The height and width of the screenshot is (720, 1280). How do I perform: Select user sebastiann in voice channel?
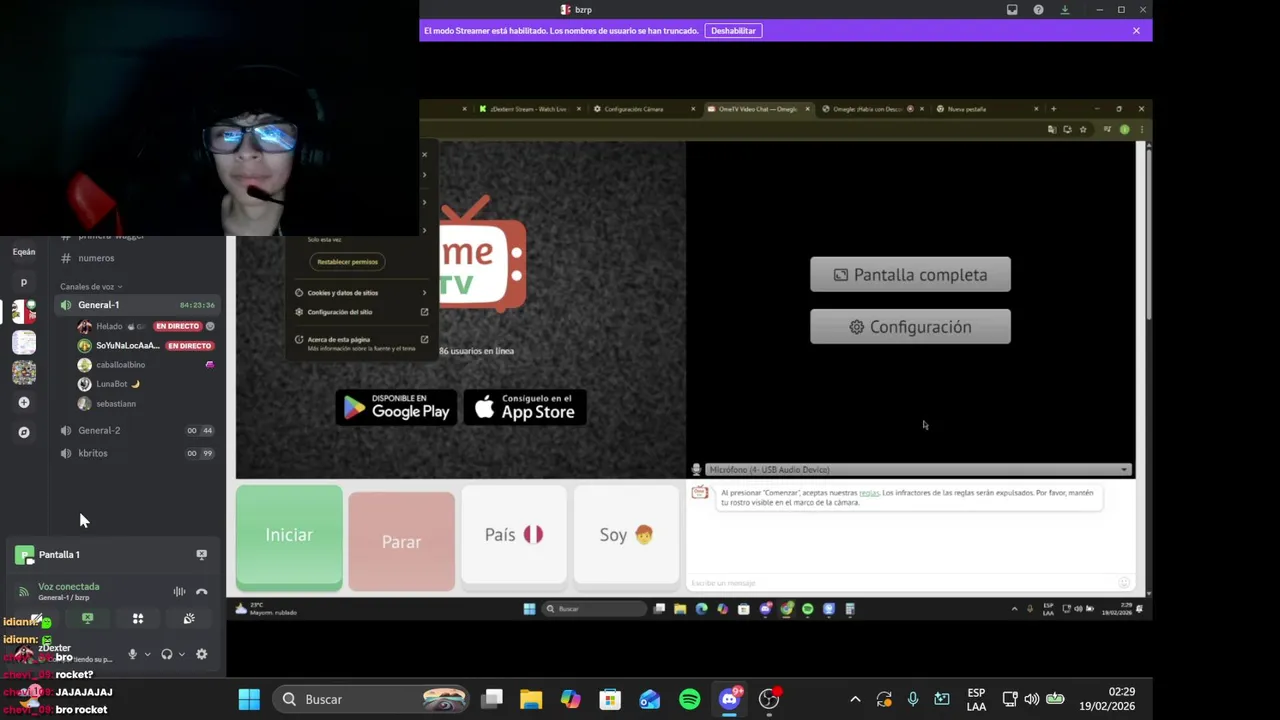(x=147, y=404)
